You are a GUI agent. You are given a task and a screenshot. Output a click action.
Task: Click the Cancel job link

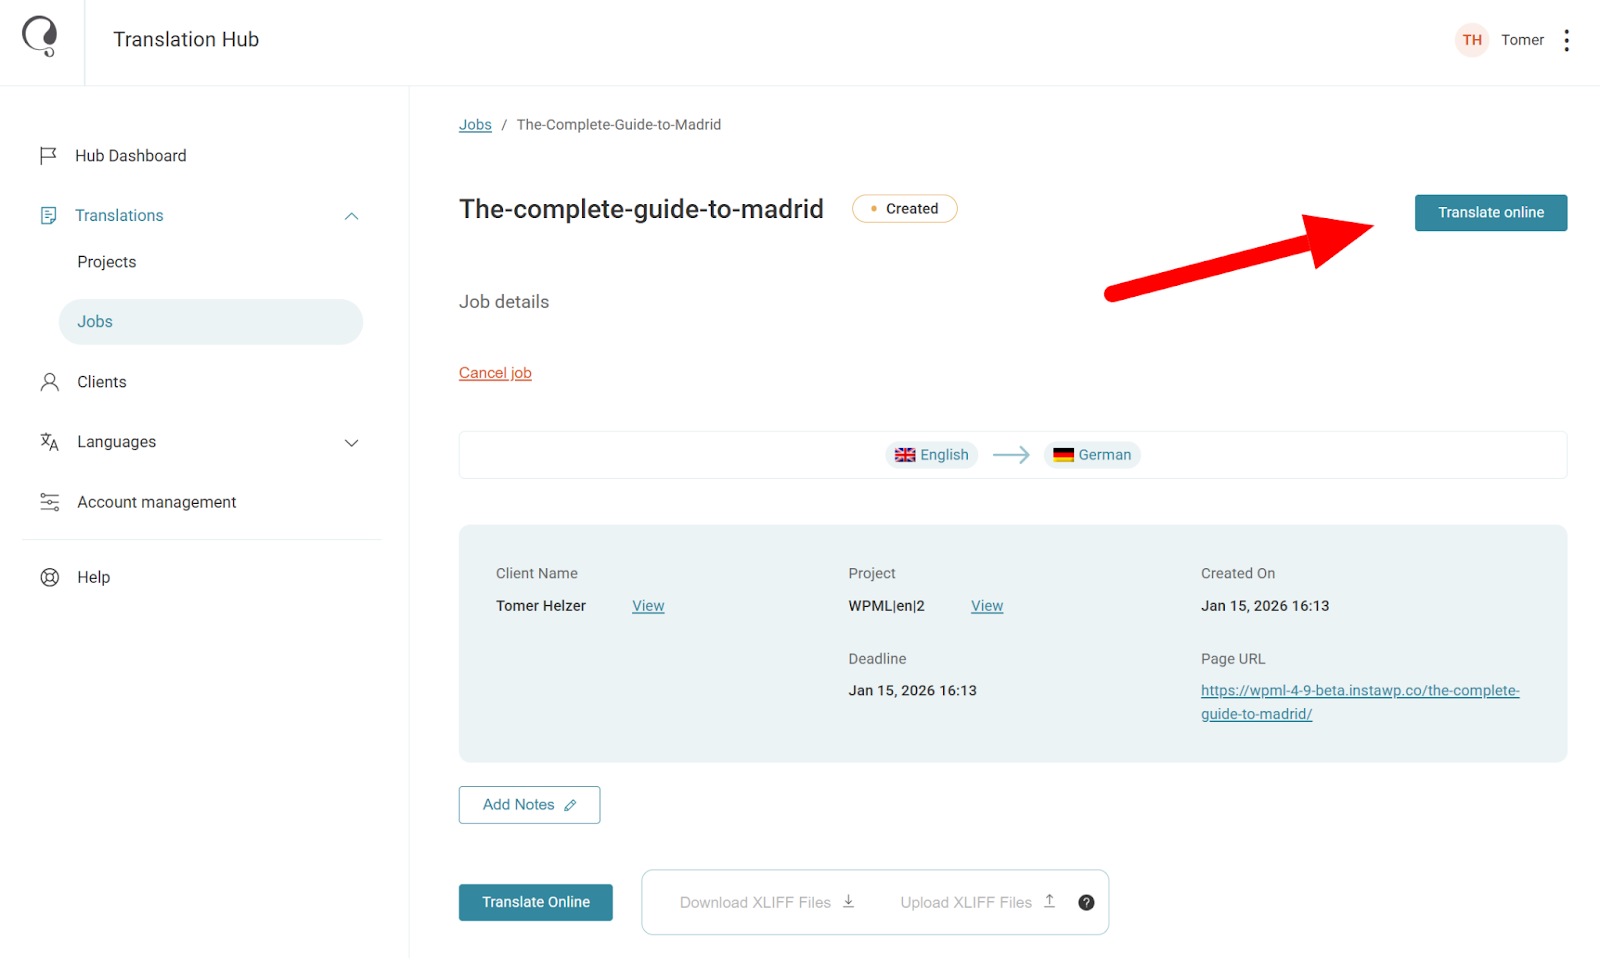coord(495,373)
